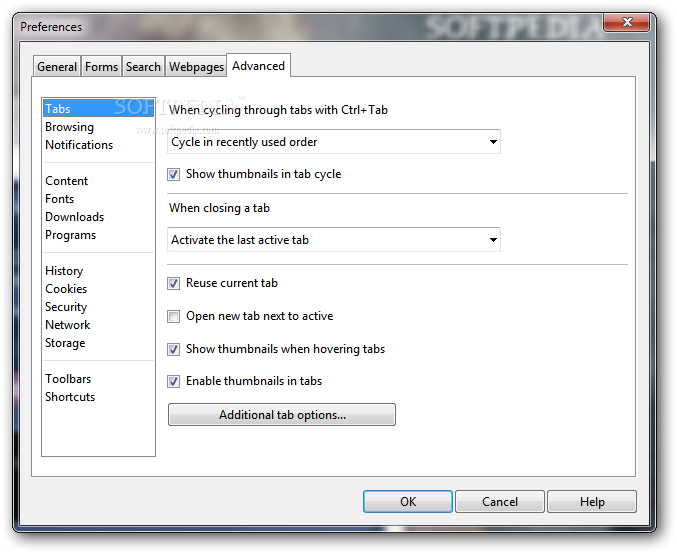The width and height of the screenshot is (677, 553).
Task: Click the Advanced tab
Action: tap(258, 66)
